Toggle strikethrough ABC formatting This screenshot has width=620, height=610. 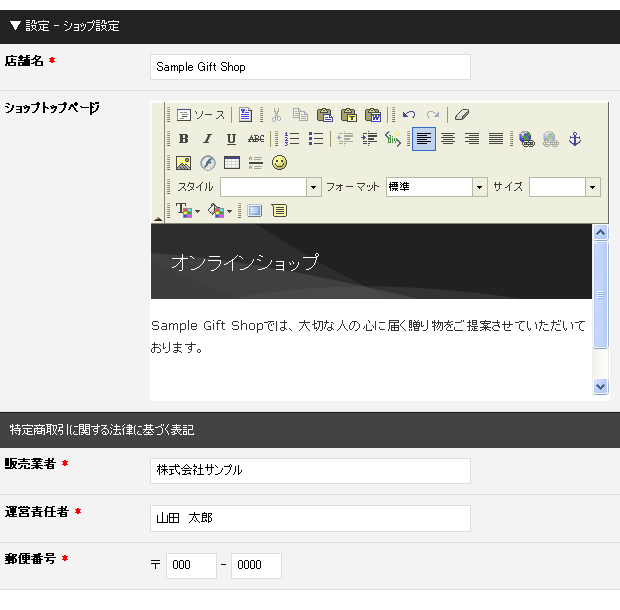point(256,139)
